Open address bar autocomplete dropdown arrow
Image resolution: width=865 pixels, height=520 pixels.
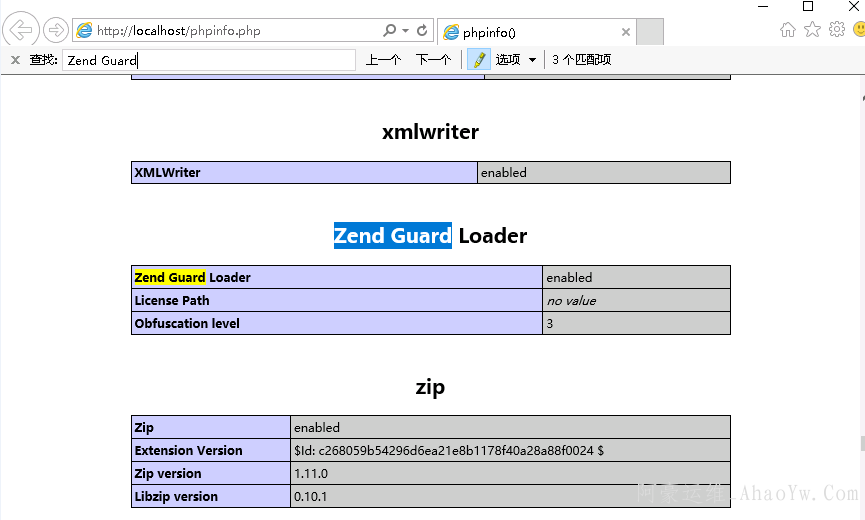click(405, 31)
